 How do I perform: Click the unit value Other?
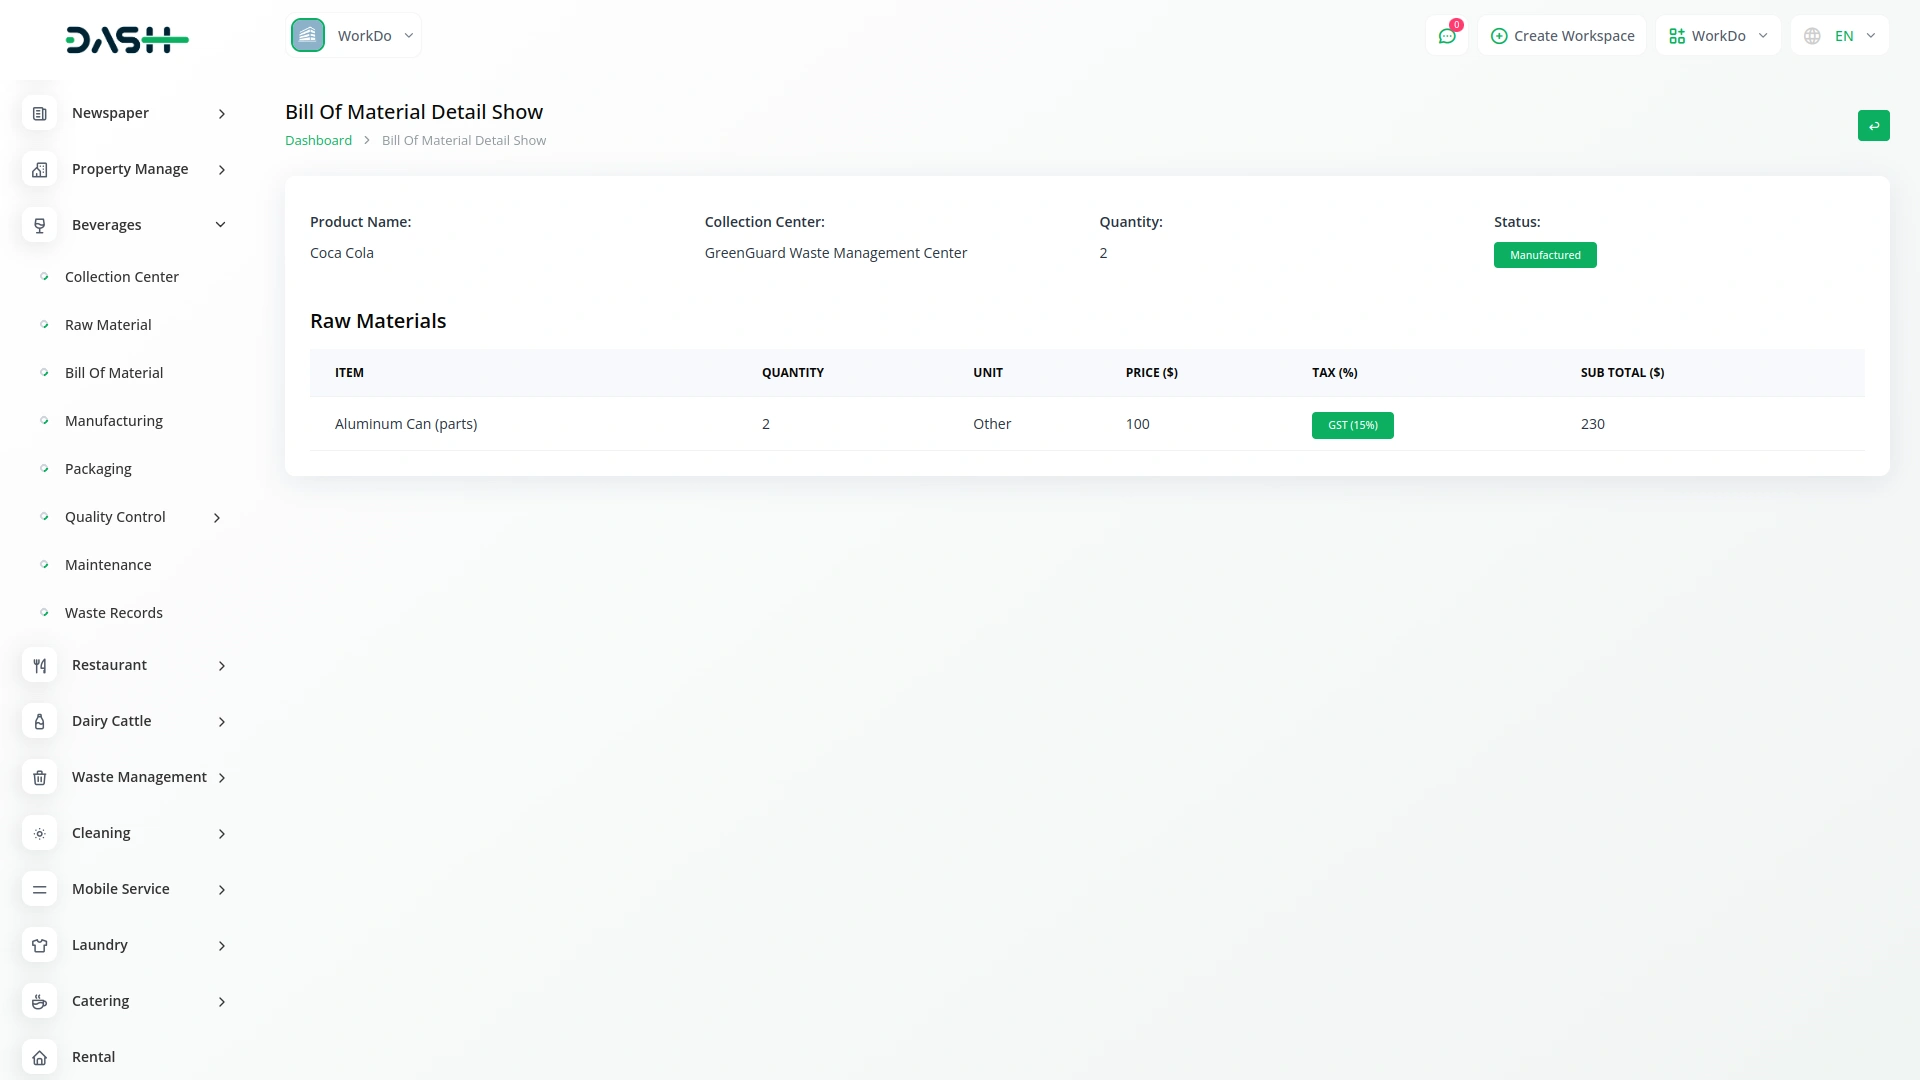tap(992, 424)
